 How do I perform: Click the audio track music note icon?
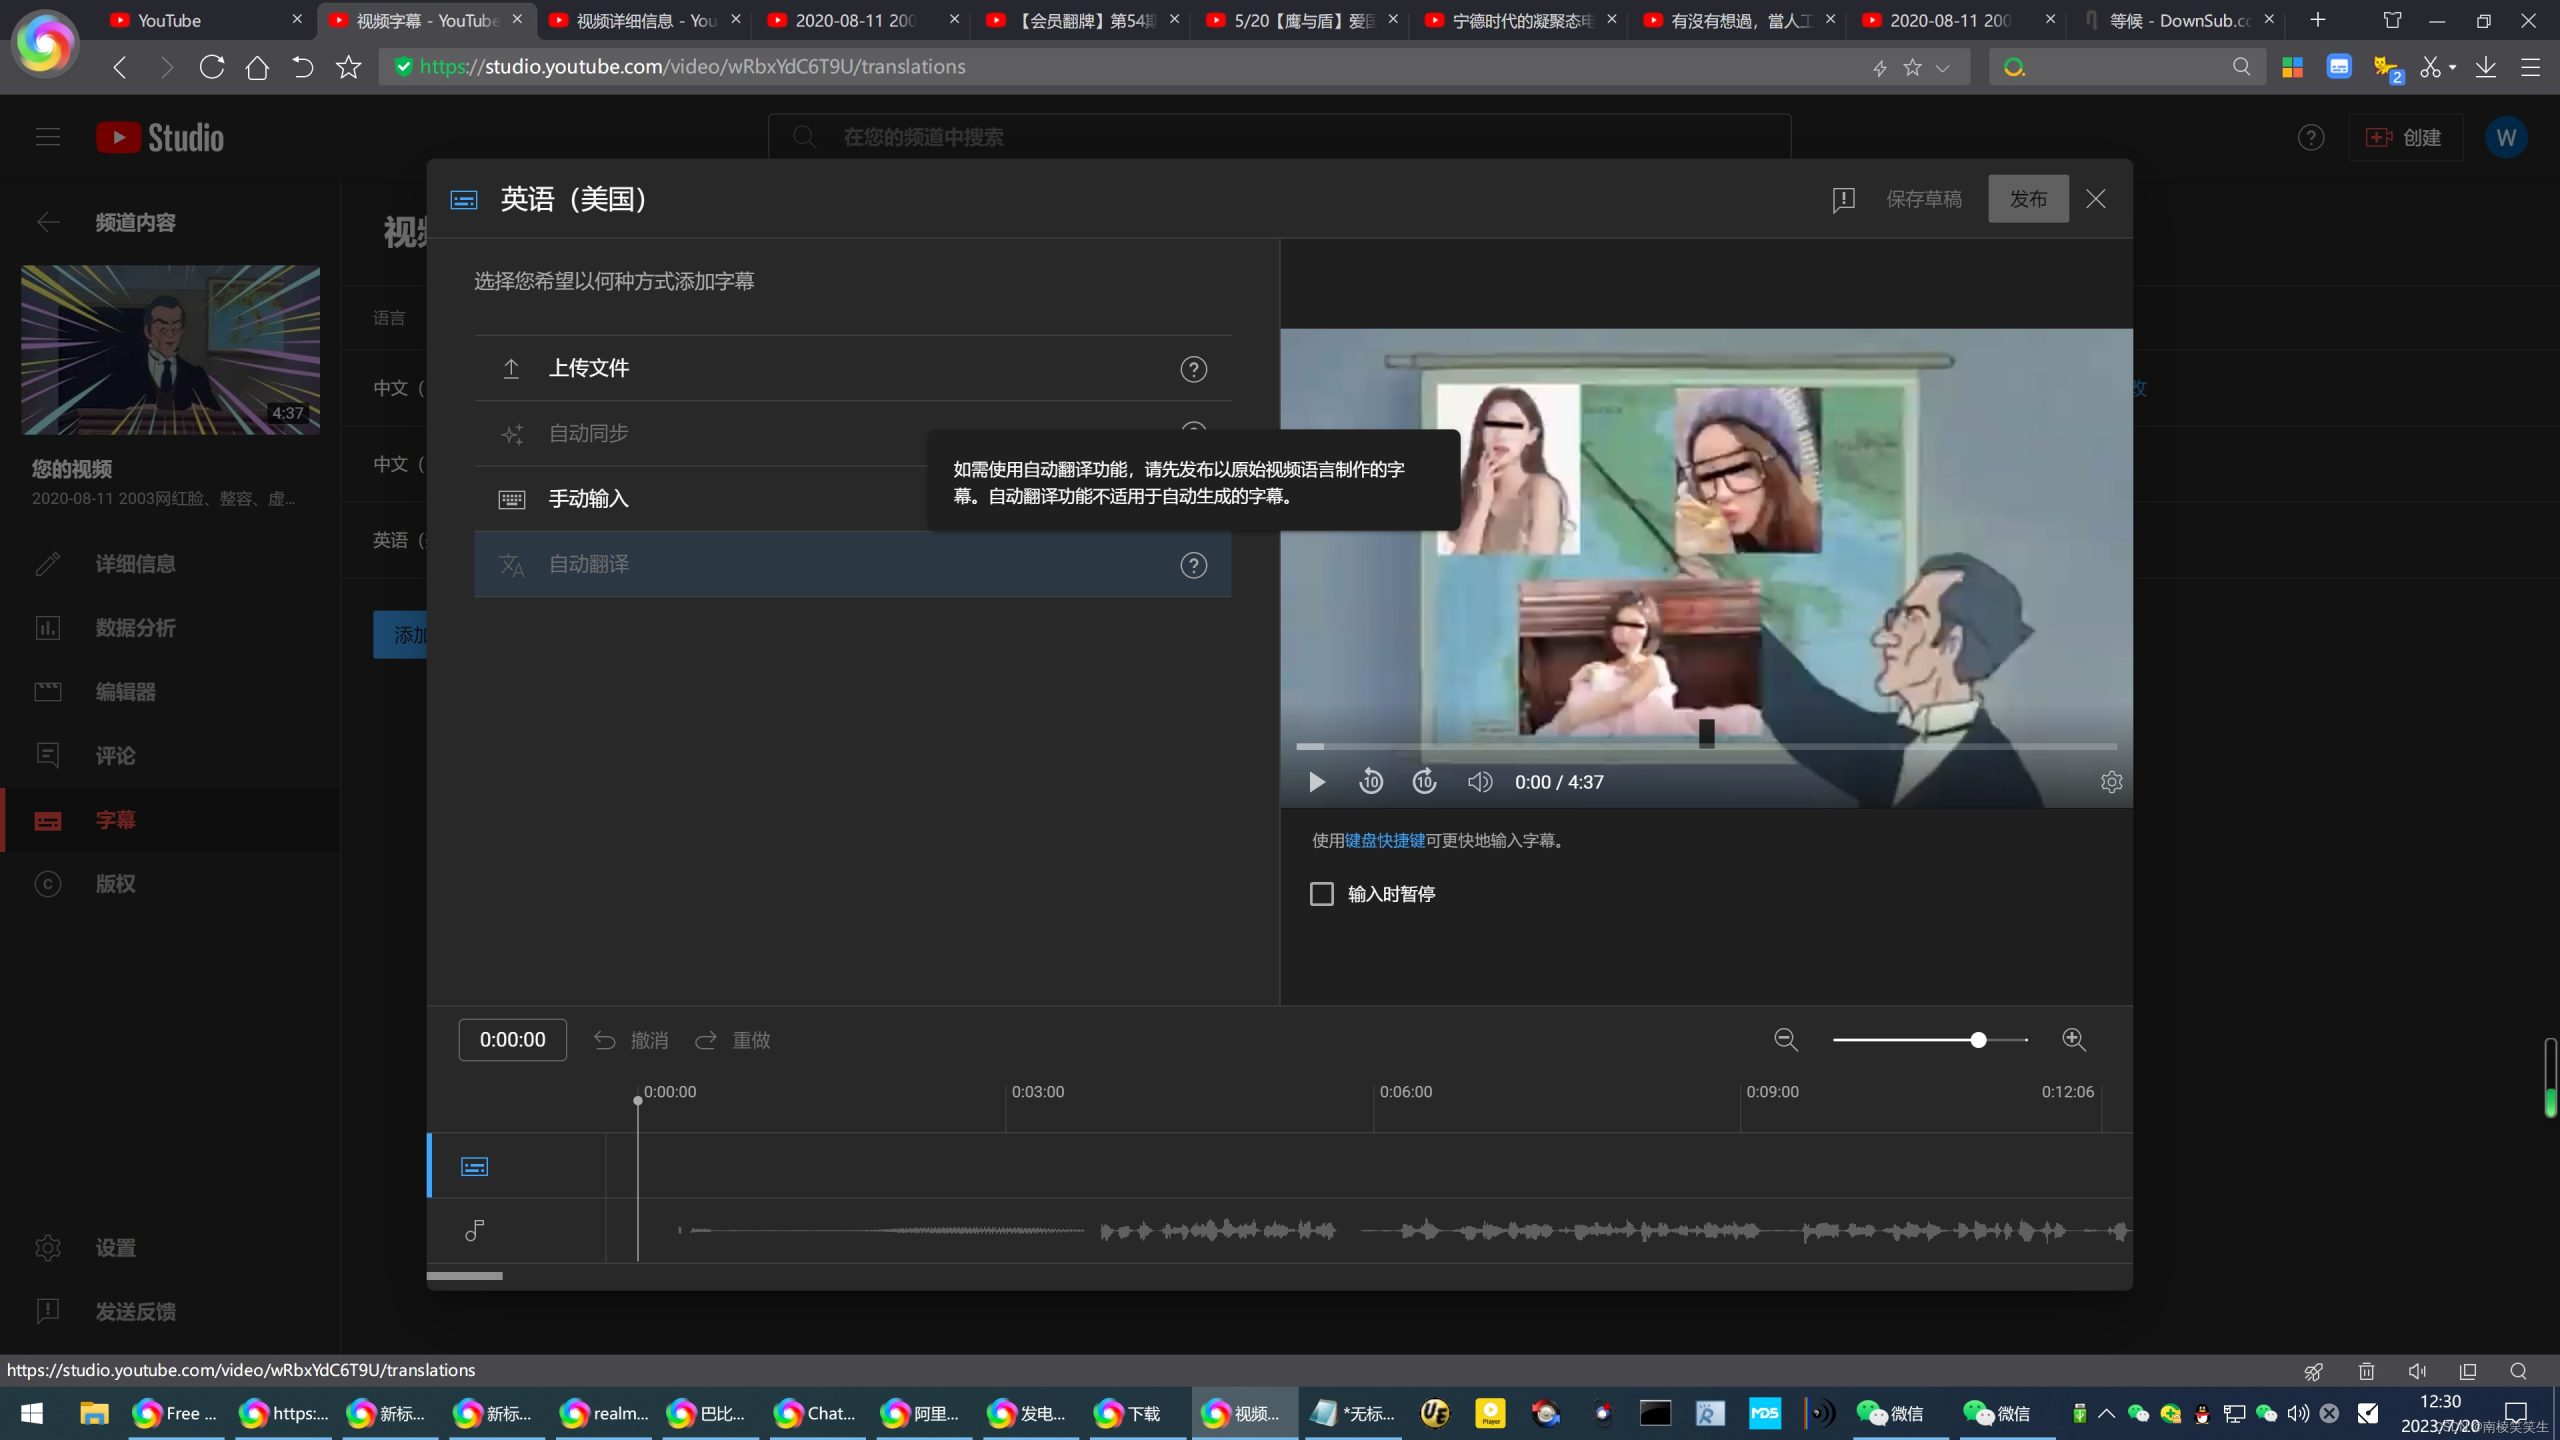pyautogui.click(x=474, y=1230)
